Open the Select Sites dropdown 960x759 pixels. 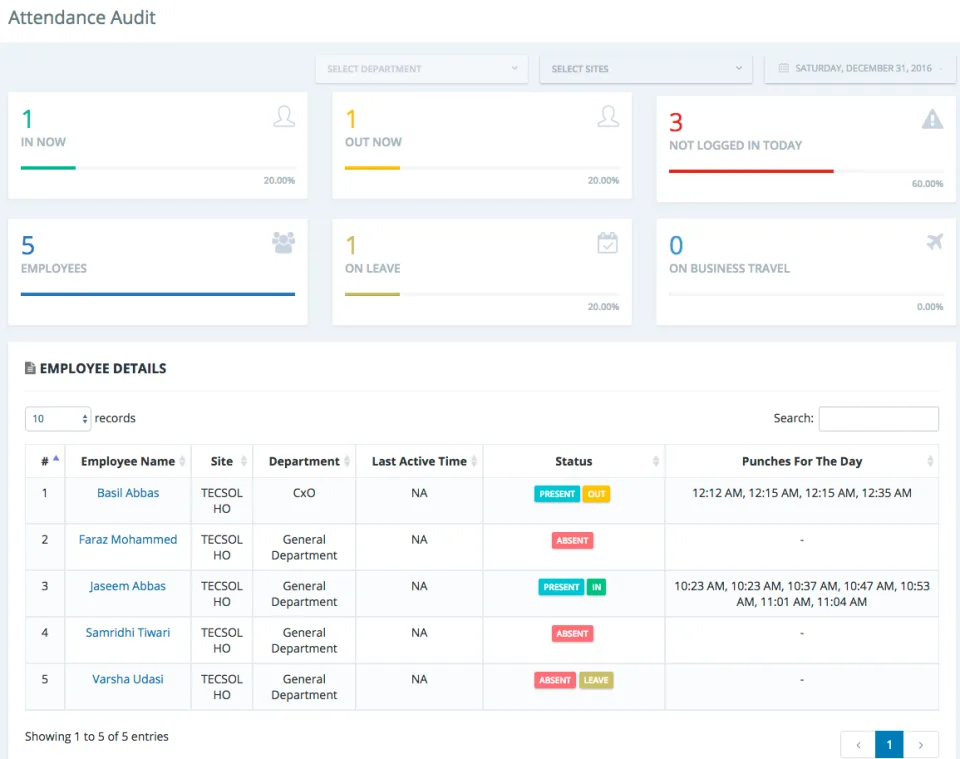[646, 69]
